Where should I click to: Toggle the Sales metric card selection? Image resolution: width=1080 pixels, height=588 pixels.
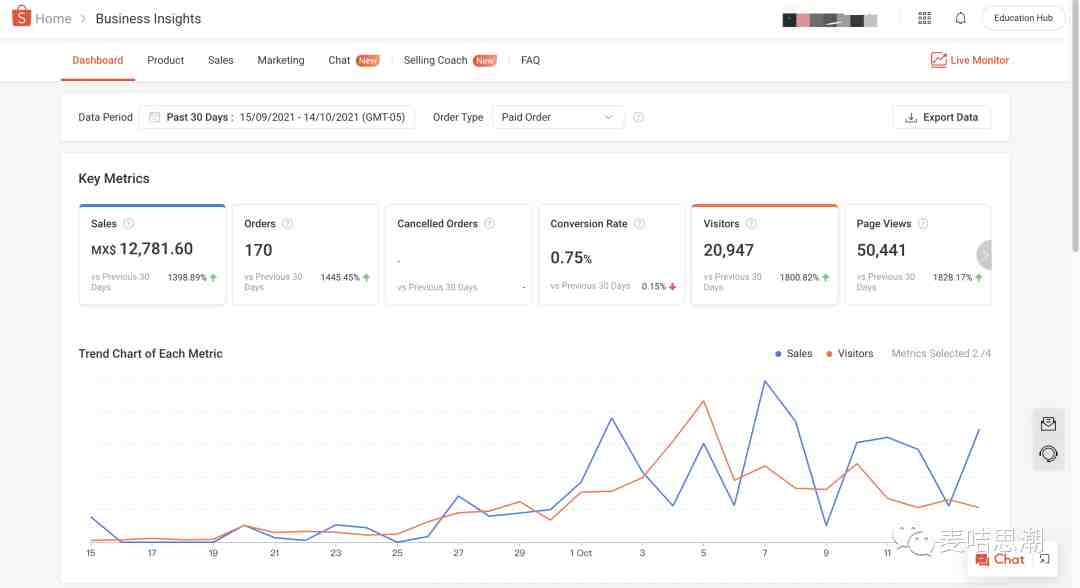click(152, 254)
